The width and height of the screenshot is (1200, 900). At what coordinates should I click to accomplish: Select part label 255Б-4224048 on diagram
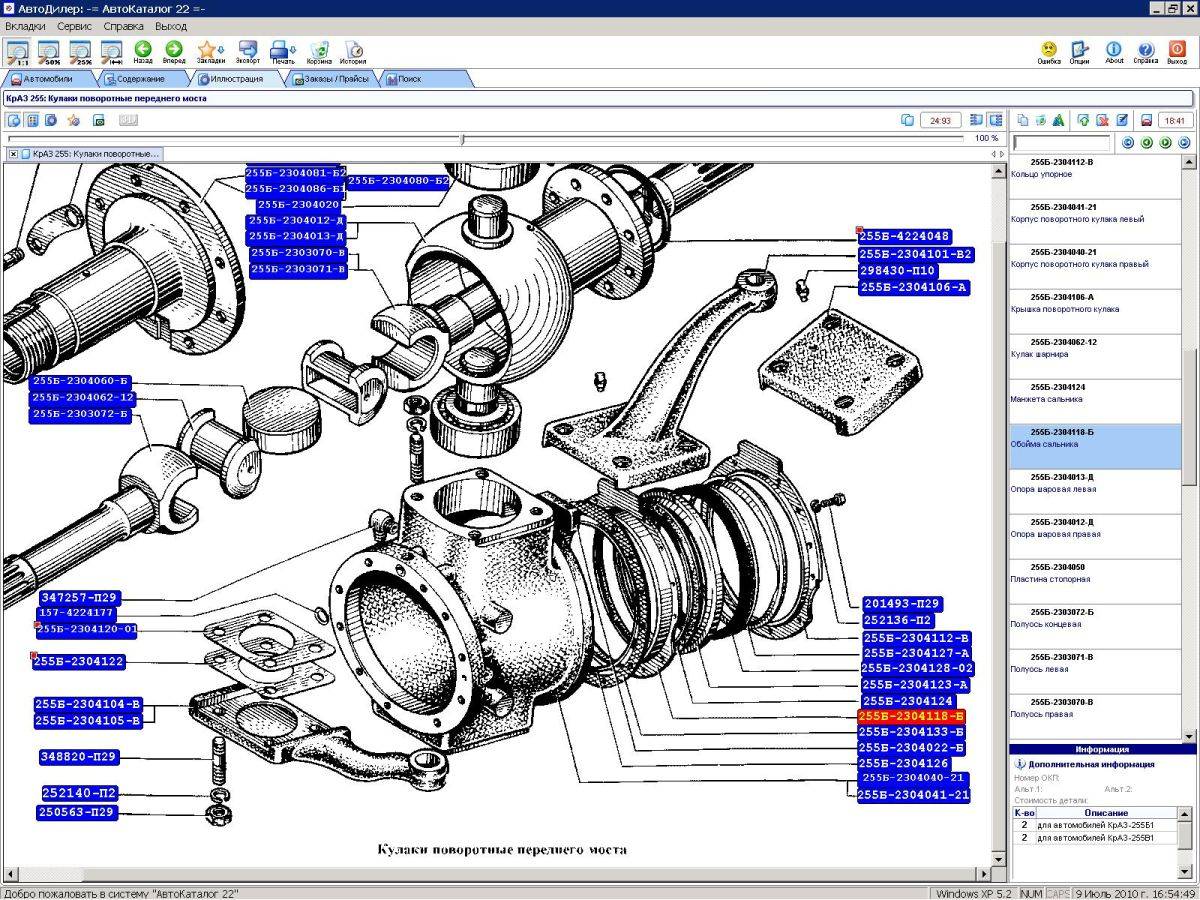point(904,237)
